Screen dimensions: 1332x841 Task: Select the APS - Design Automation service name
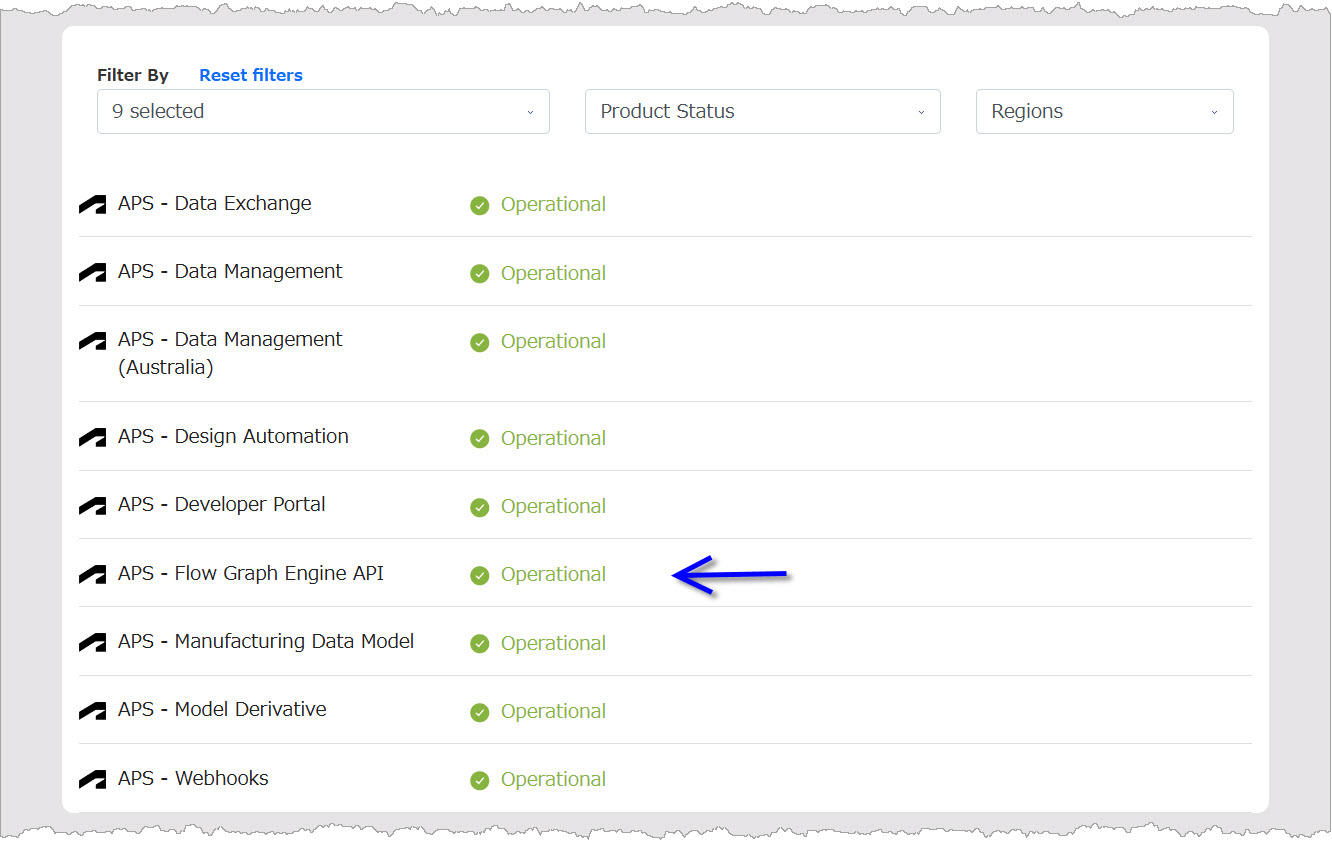pyautogui.click(x=233, y=436)
